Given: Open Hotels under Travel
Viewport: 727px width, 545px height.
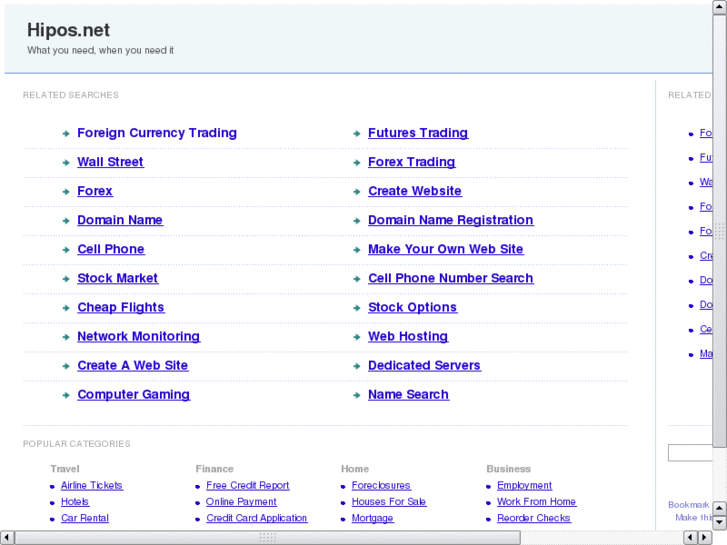Looking at the screenshot, I should (x=75, y=502).
